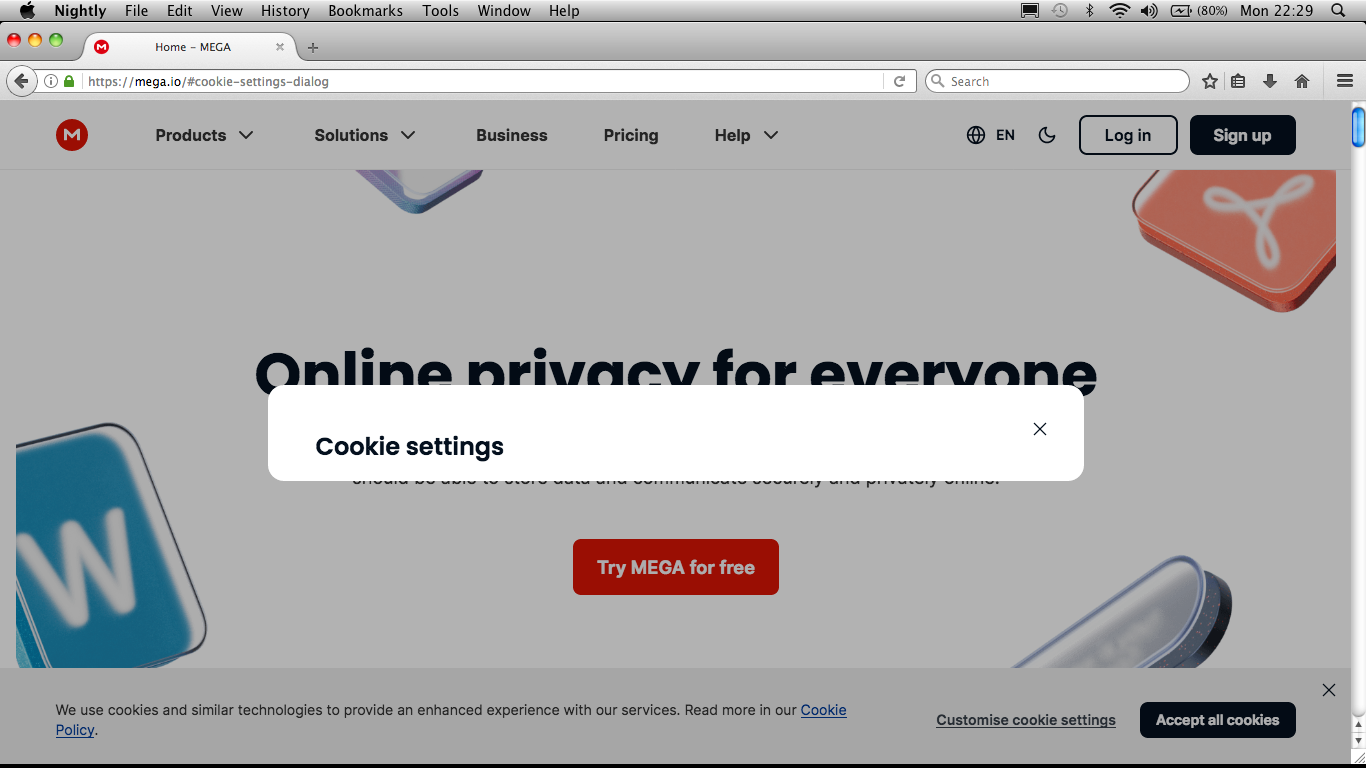Open the Bookmarks menu in the menu bar
1366x768 pixels.
coord(365,11)
